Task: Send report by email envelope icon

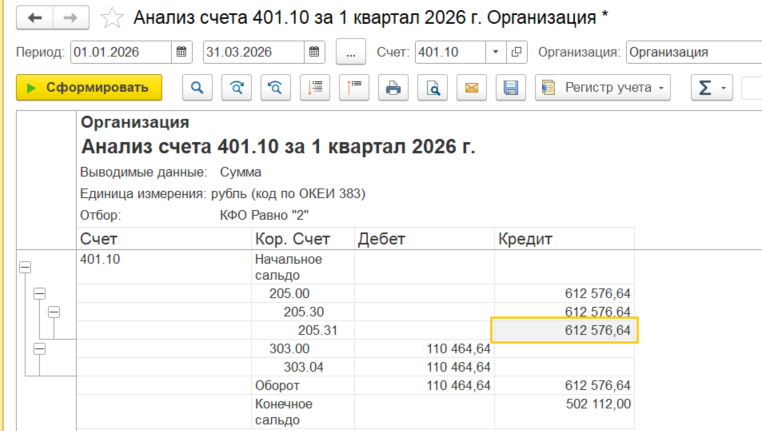Action: 471,87
